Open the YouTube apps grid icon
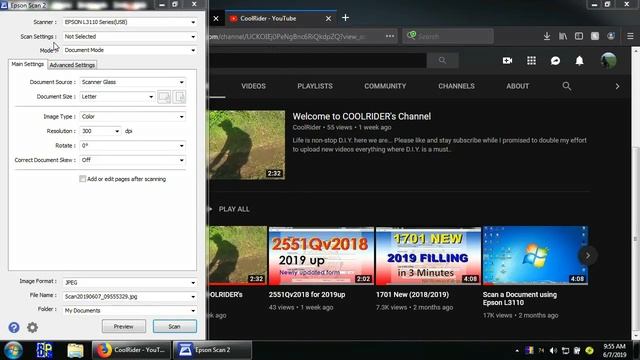The image size is (640, 360). [x=531, y=60]
